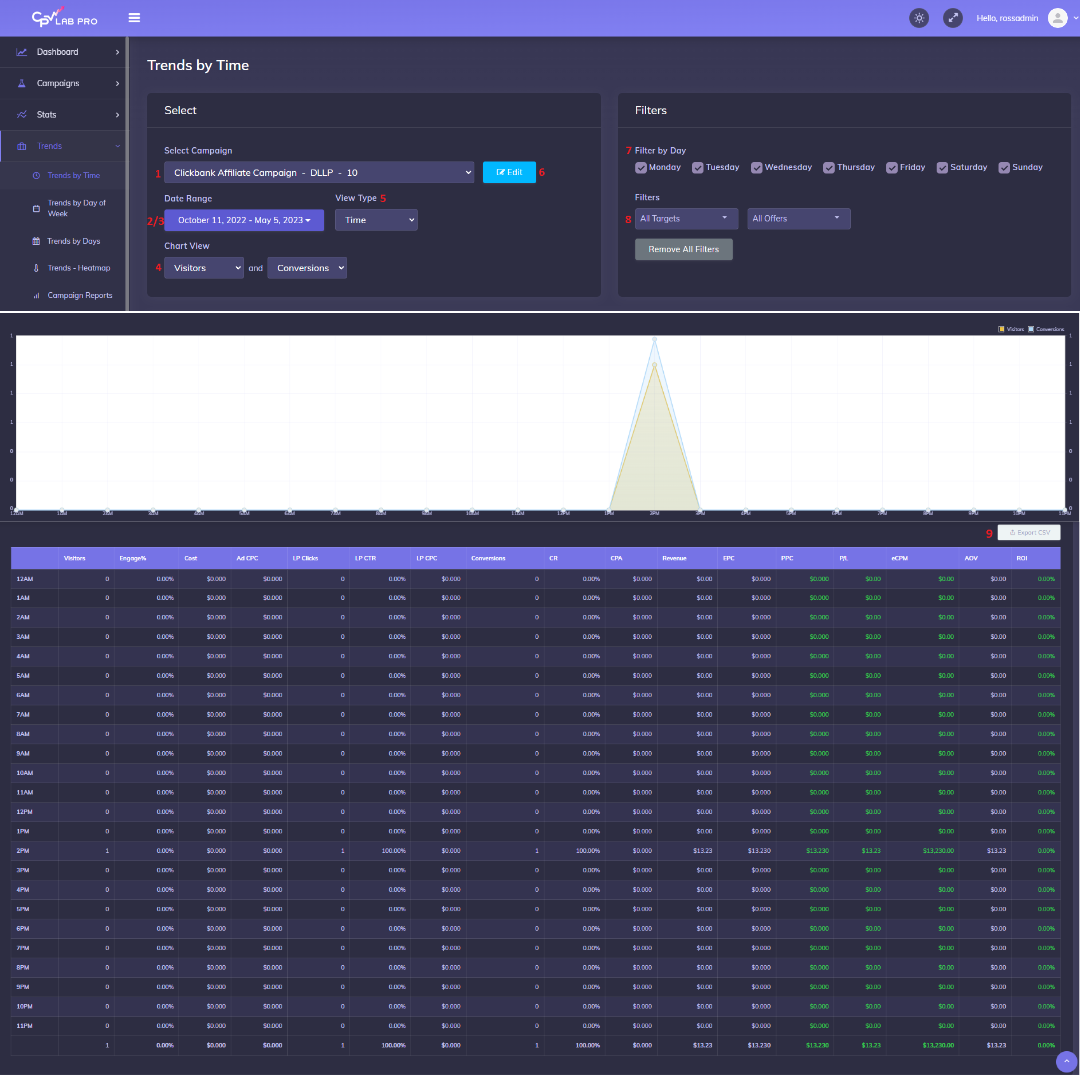This screenshot has width=1080, height=1080.
Task: Click Remove All Filters button
Action: 683,249
